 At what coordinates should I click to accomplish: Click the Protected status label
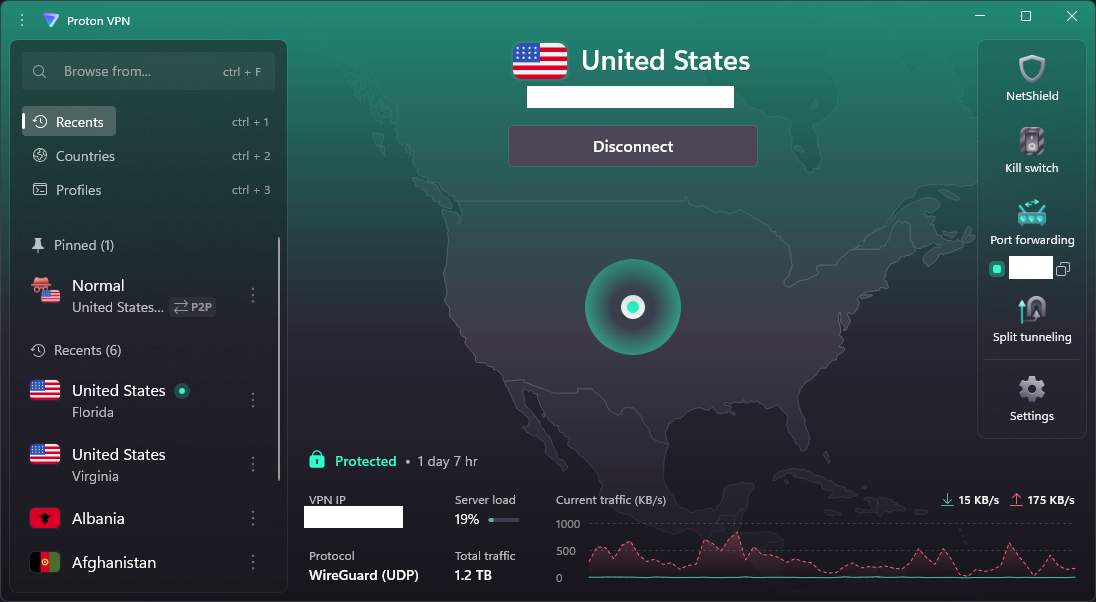(366, 461)
